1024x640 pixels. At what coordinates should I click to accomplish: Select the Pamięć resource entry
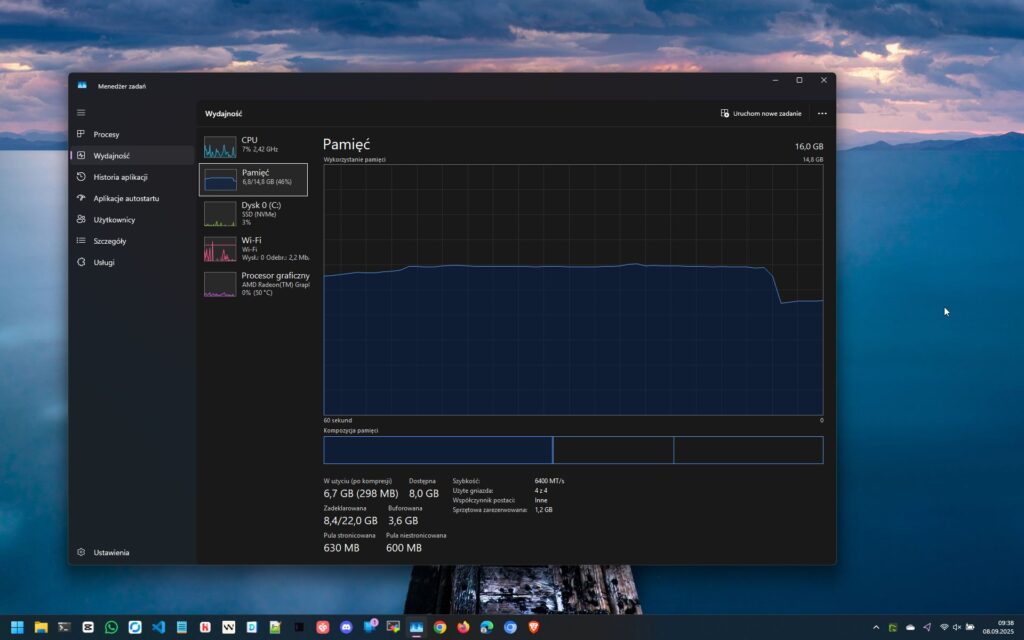tap(253, 179)
